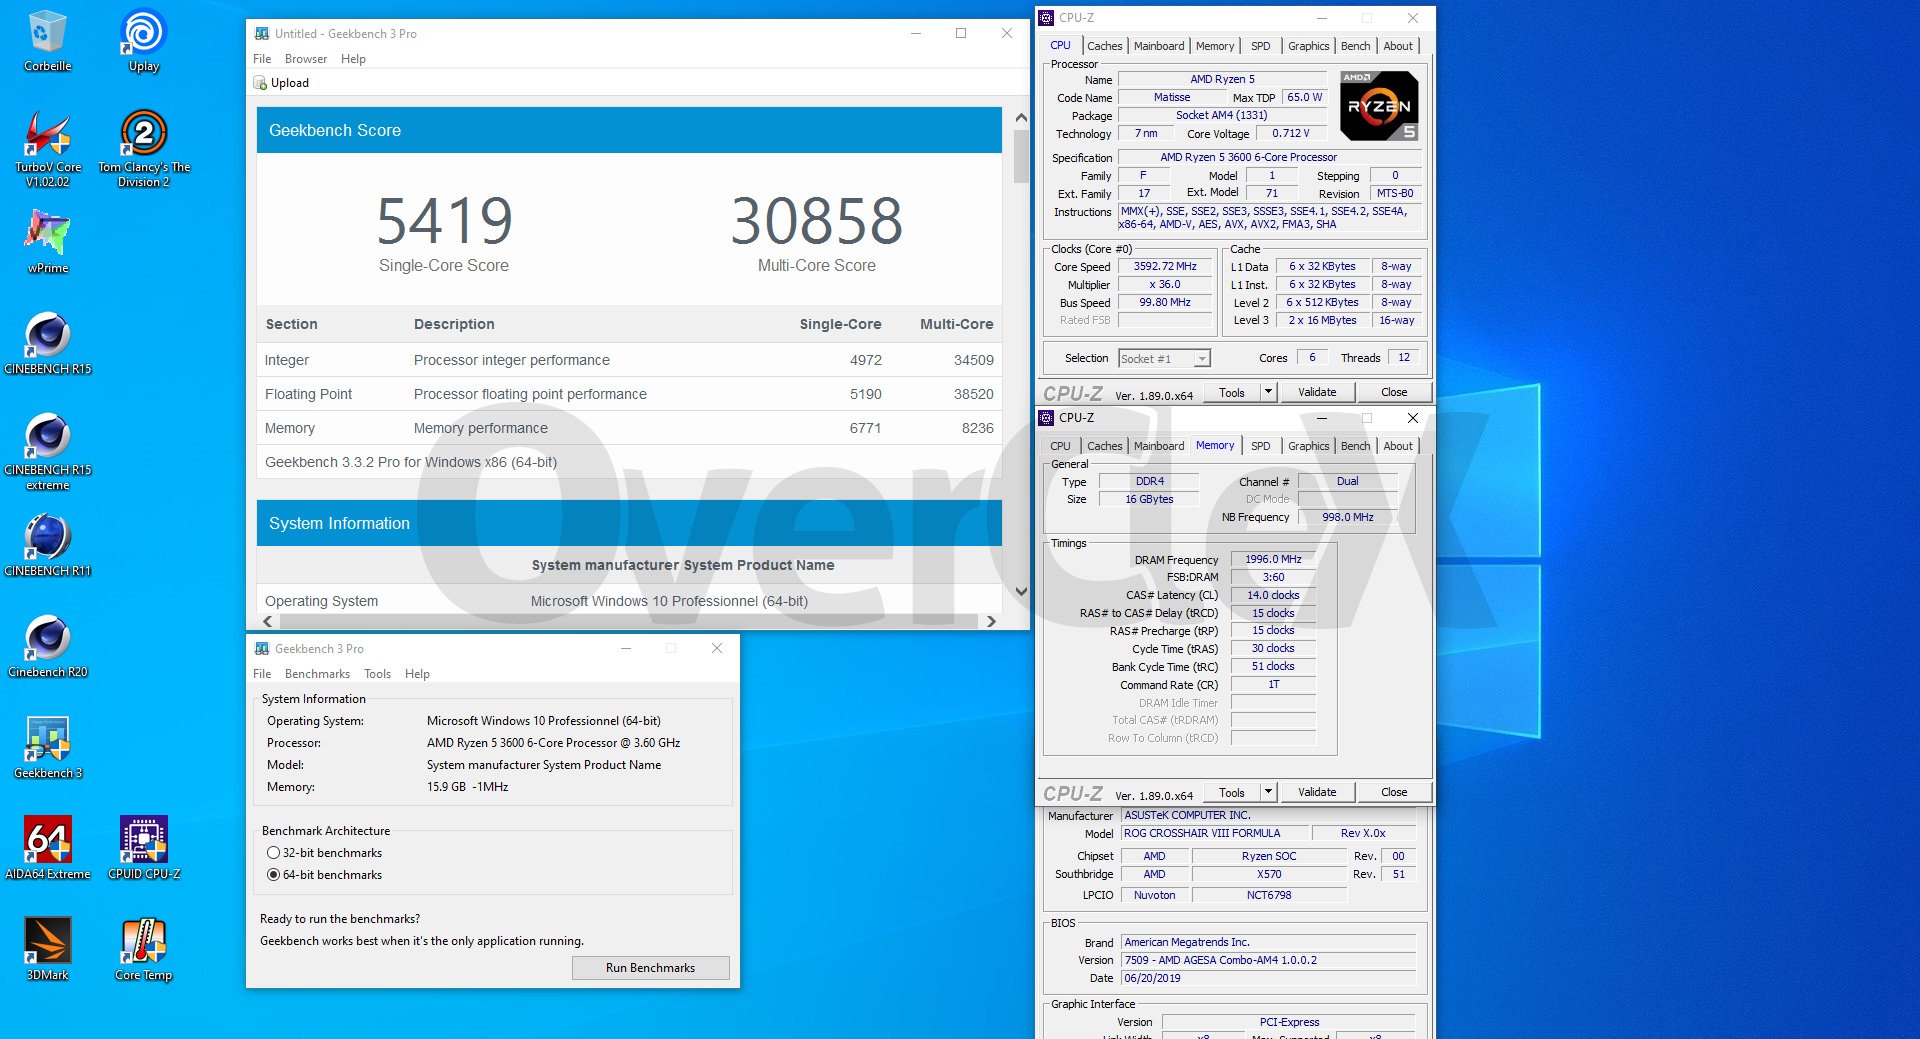This screenshot has height=1039, width=1920.
Task: Launch the Core Temp shortcut
Action: click(x=143, y=949)
